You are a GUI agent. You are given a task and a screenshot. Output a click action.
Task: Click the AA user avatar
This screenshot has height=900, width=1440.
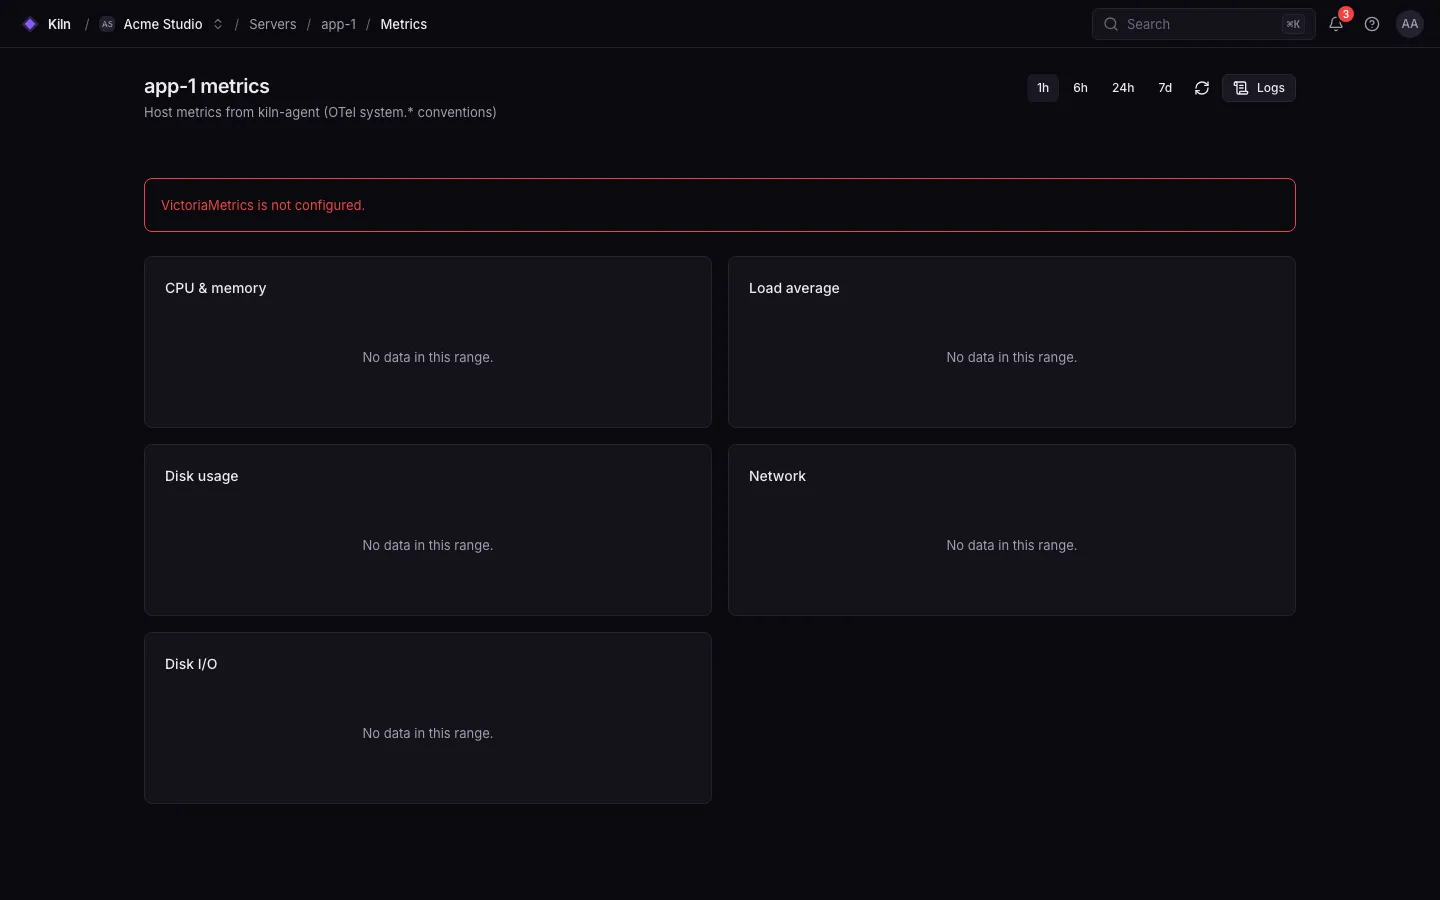tap(1410, 24)
